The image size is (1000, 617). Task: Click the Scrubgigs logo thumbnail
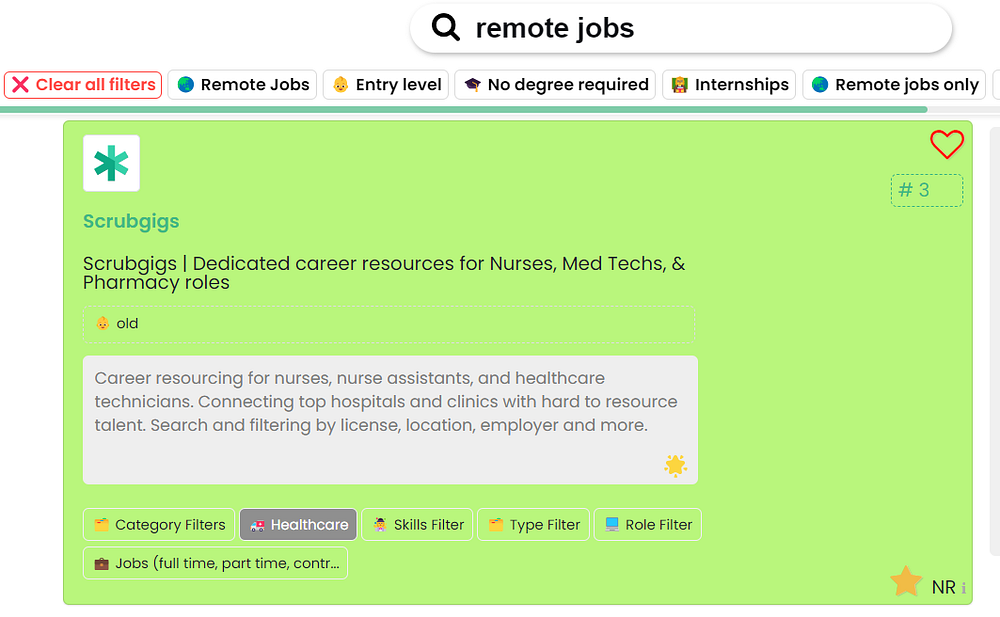[x=111, y=163]
